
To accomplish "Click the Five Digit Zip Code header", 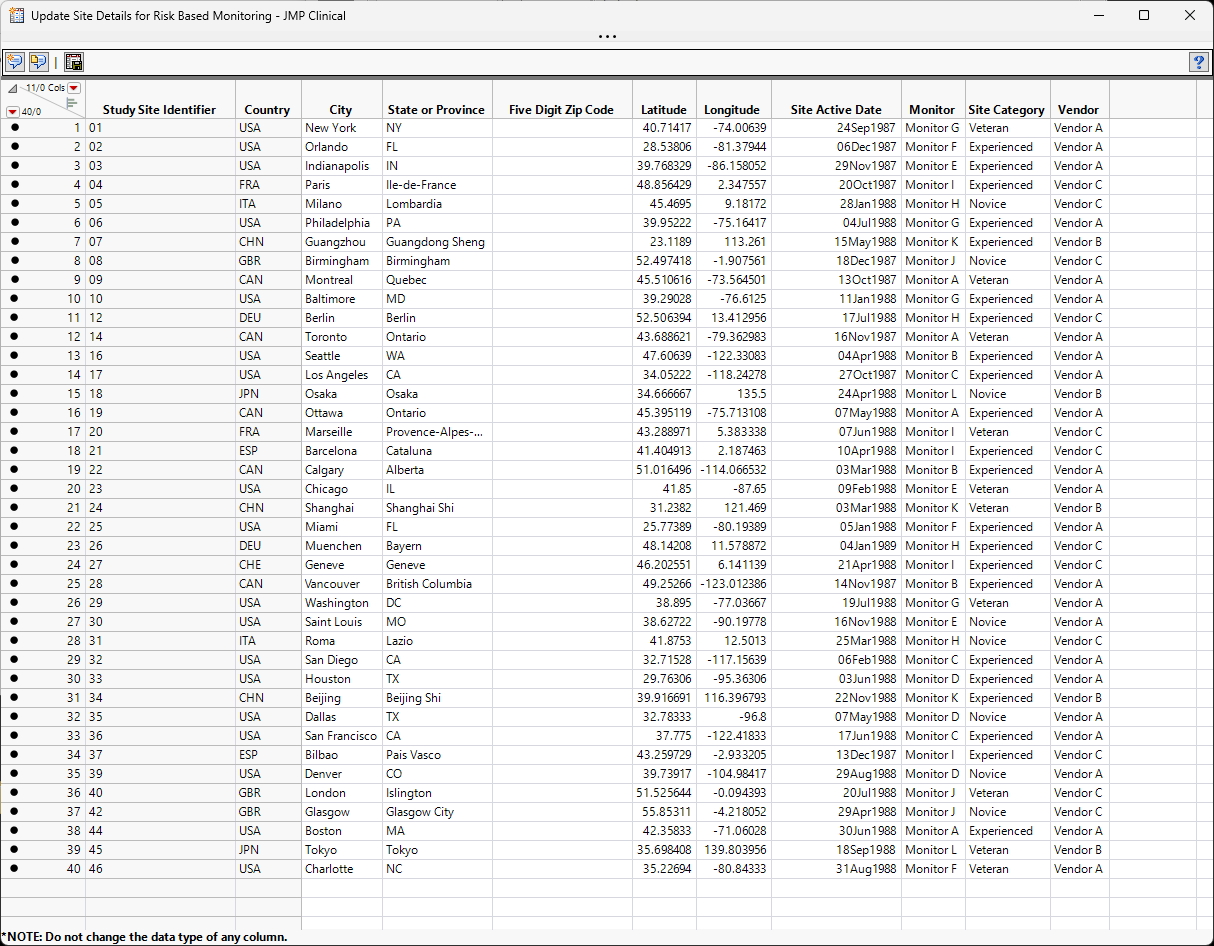I will click(x=561, y=110).
